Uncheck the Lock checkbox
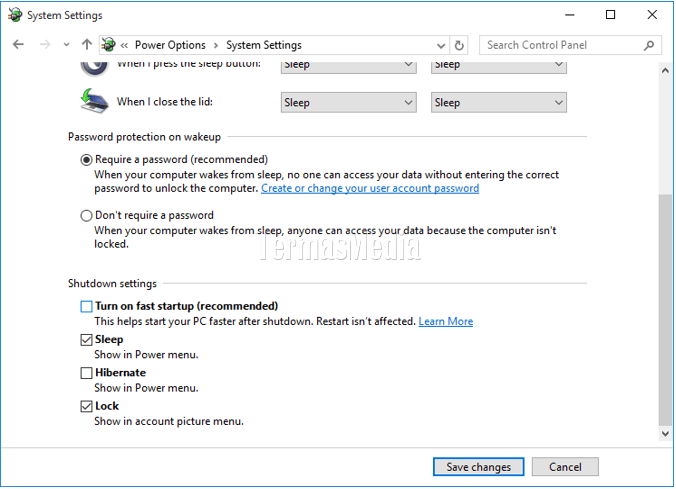Screen dimensions: 676x489 [x=86, y=406]
